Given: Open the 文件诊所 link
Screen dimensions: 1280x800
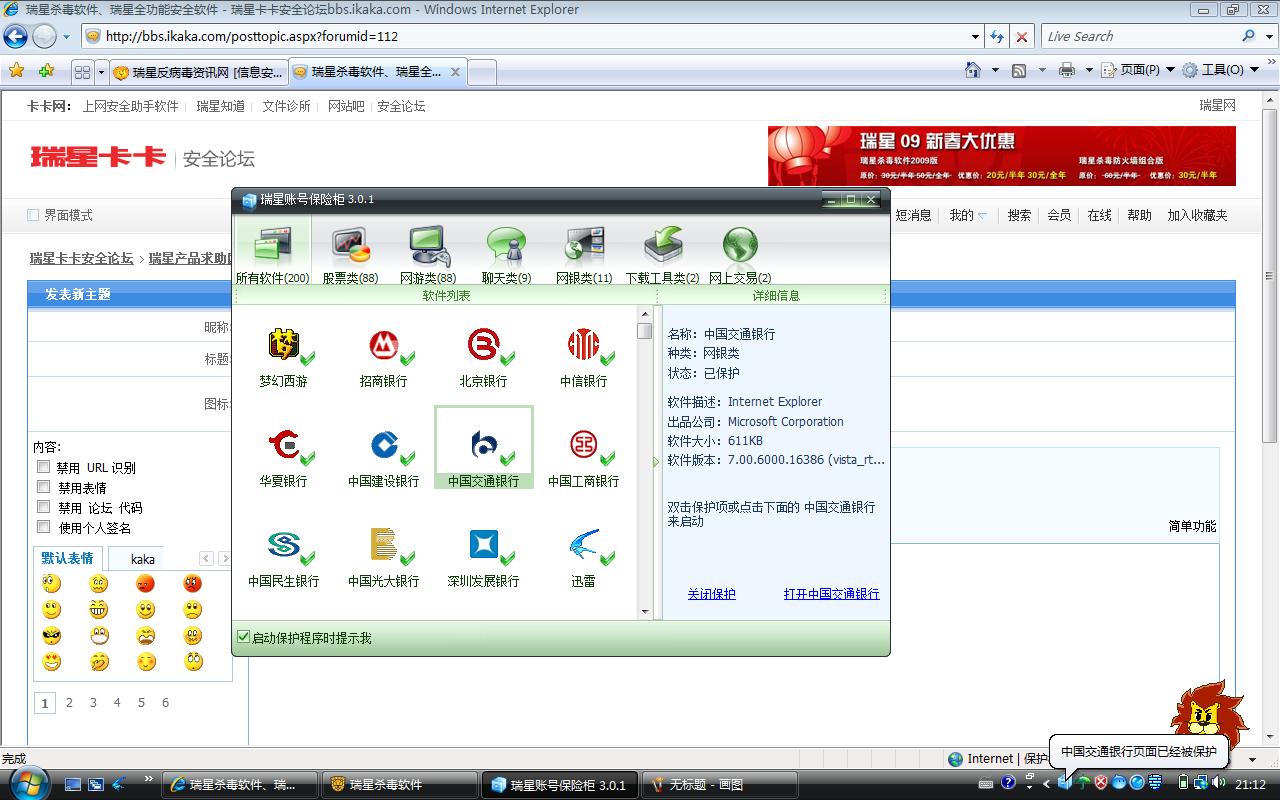Looking at the screenshot, I should pyautogui.click(x=286, y=106).
